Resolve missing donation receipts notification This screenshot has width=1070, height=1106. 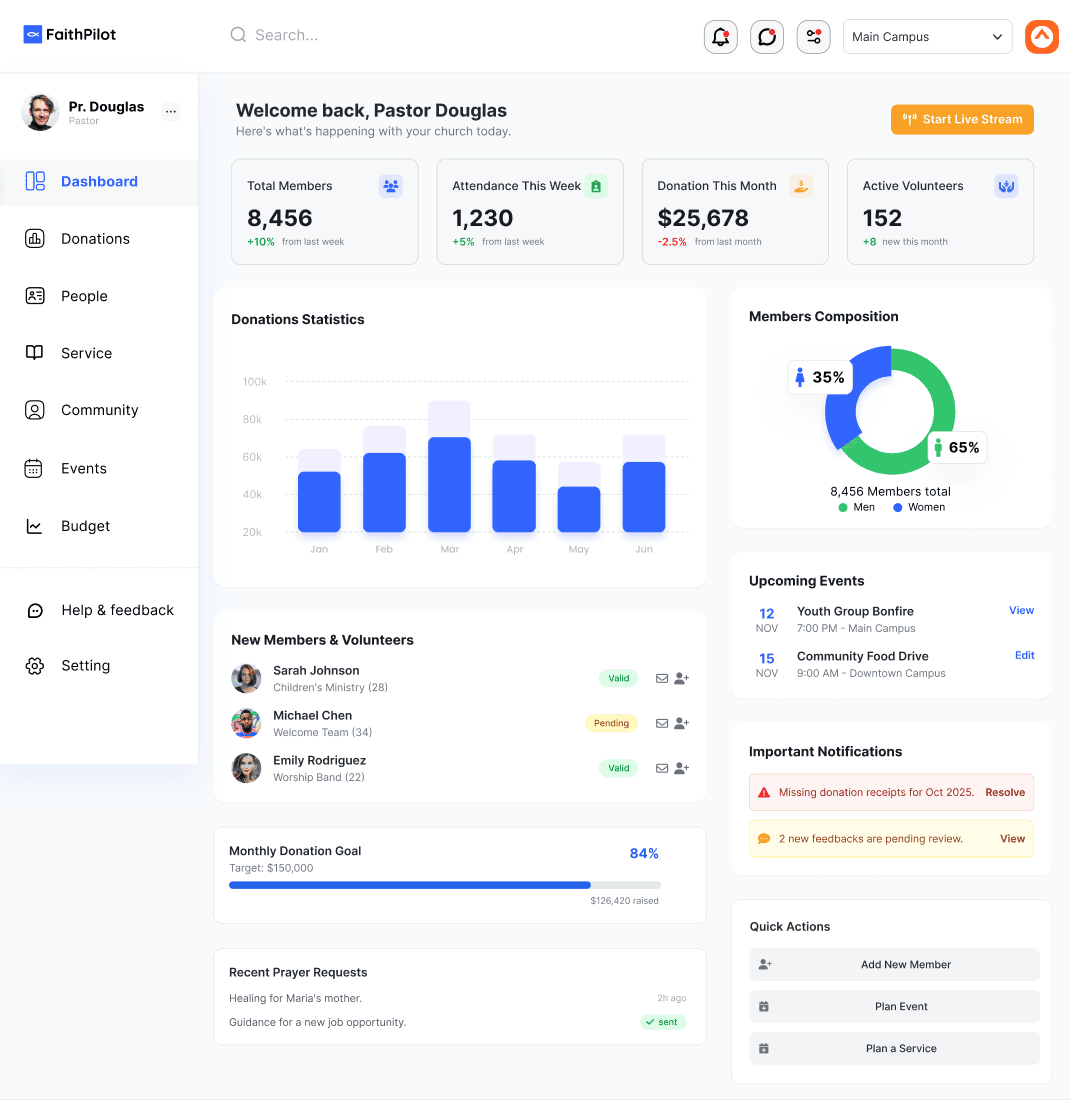click(1005, 792)
